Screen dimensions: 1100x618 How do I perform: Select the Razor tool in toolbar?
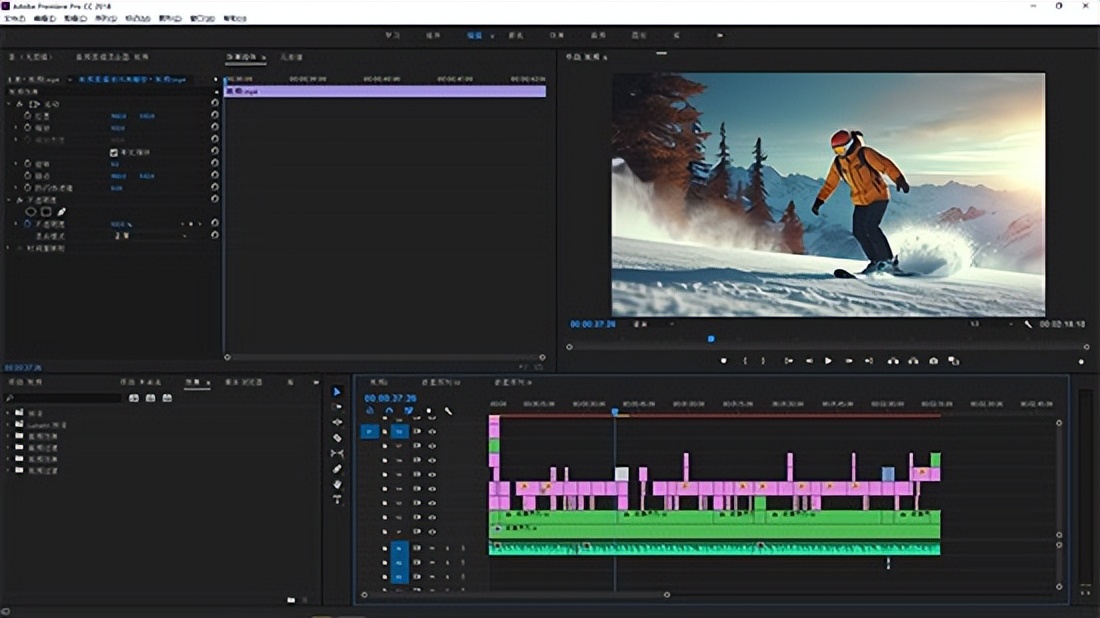337,437
